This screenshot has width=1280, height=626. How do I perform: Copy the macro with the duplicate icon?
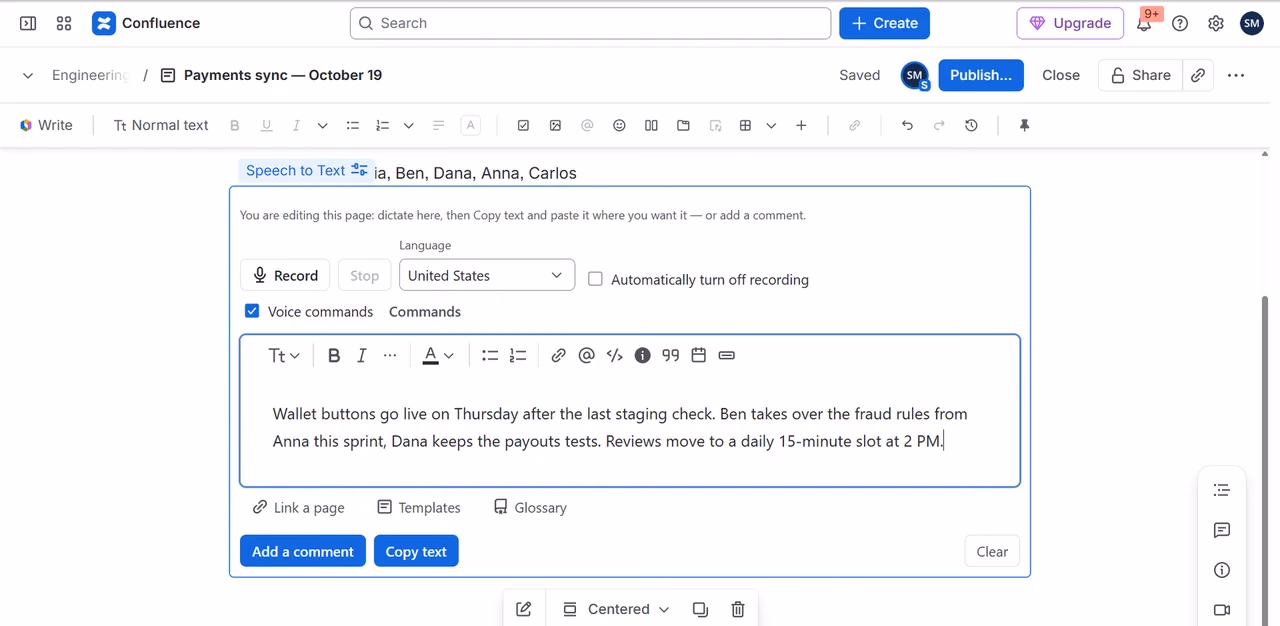click(700, 609)
